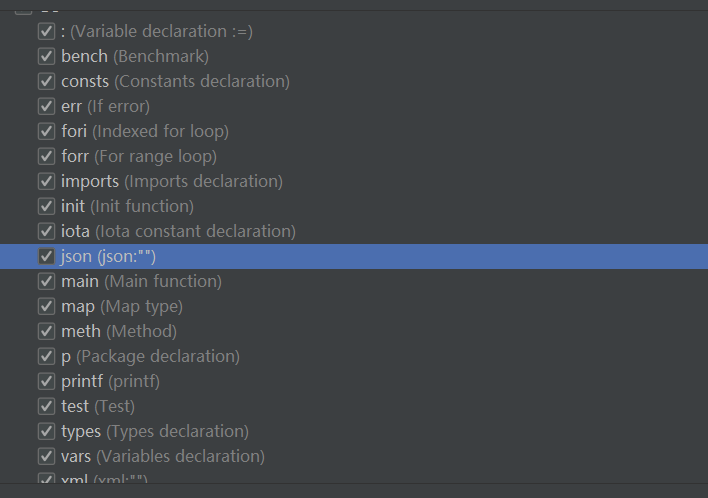Disable the err If error template checkbox
The width and height of the screenshot is (708, 498).
[x=46, y=107]
